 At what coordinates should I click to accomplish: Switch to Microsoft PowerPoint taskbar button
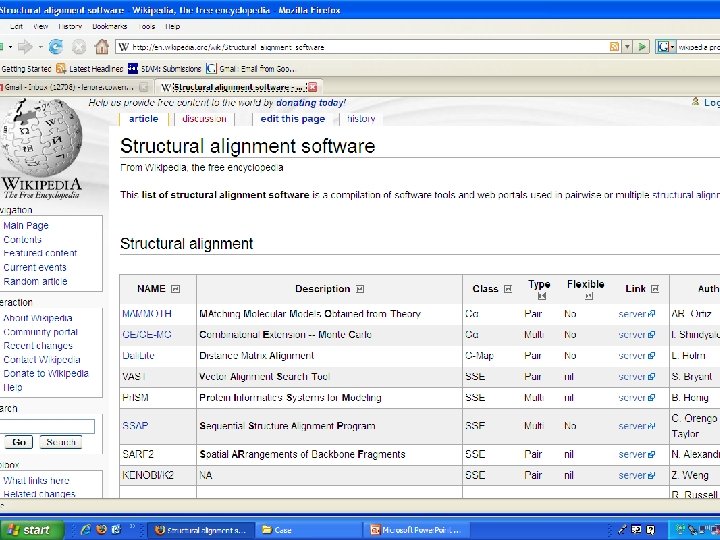(417, 530)
